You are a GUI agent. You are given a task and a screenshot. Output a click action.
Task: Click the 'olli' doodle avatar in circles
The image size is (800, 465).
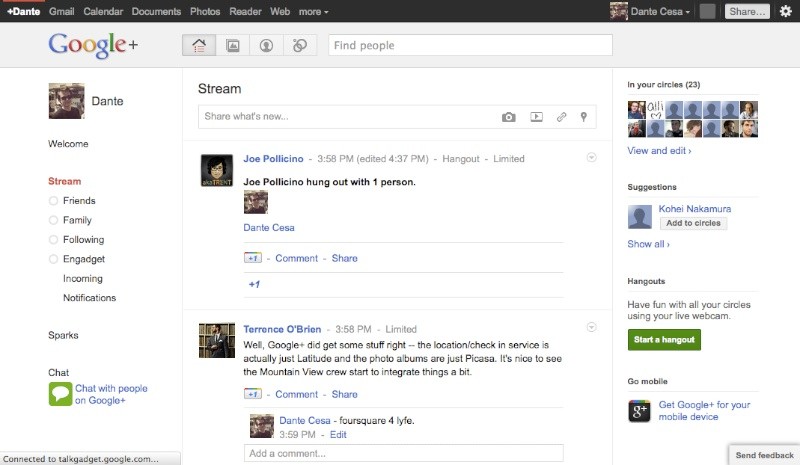click(x=655, y=110)
